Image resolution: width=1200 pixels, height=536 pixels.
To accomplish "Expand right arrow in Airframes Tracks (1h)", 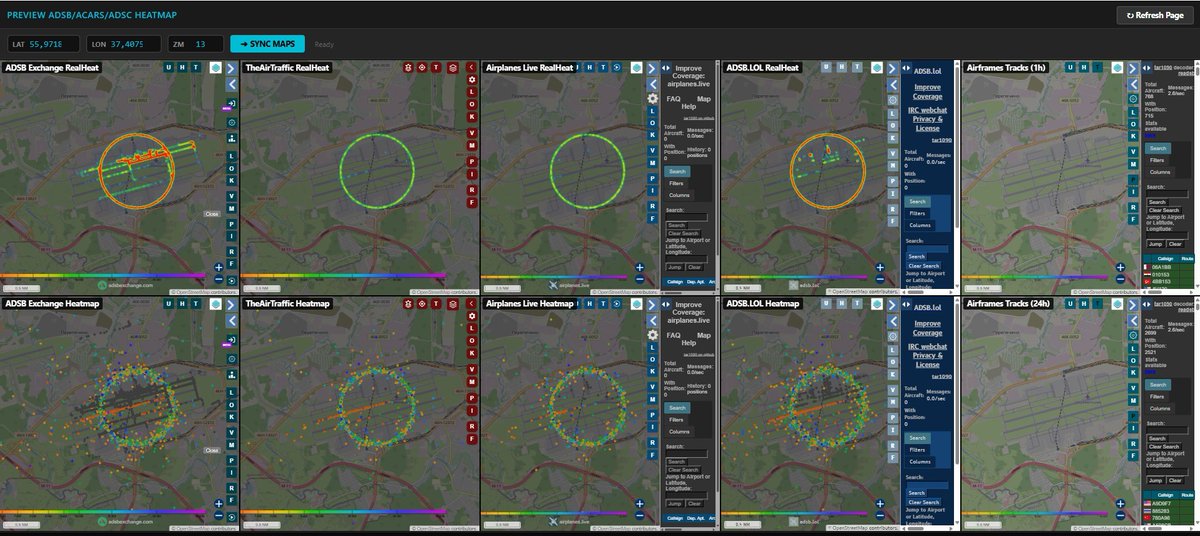I will pos(1132,69).
